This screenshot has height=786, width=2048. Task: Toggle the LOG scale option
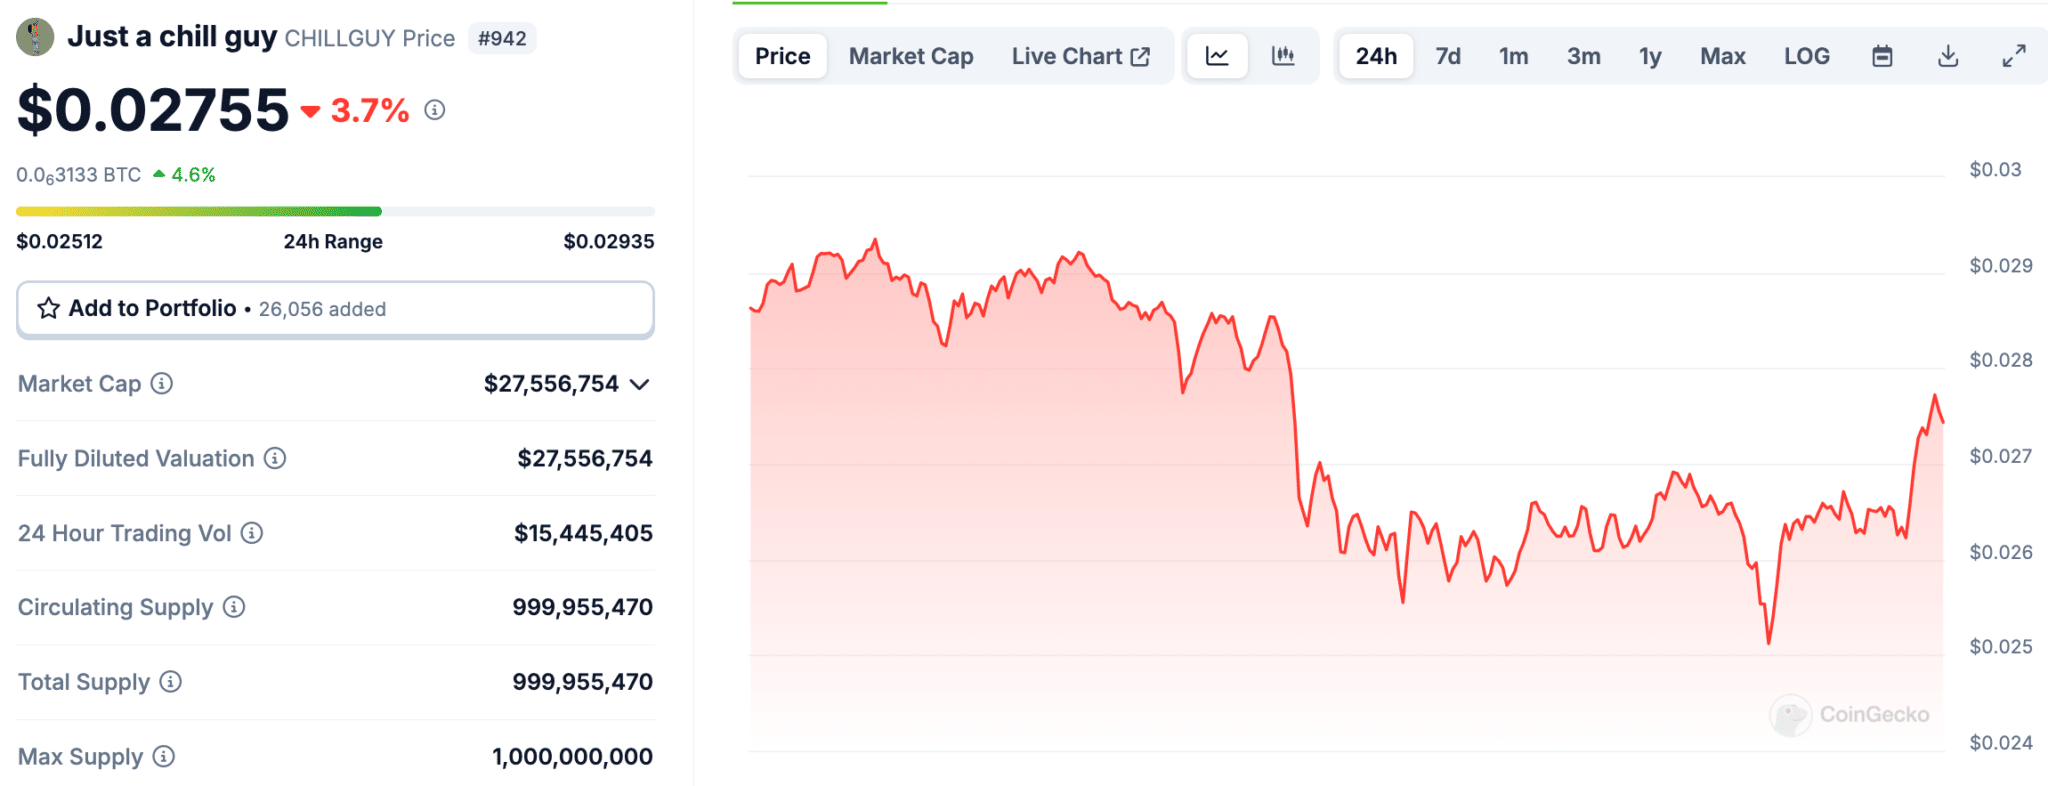point(1806,56)
